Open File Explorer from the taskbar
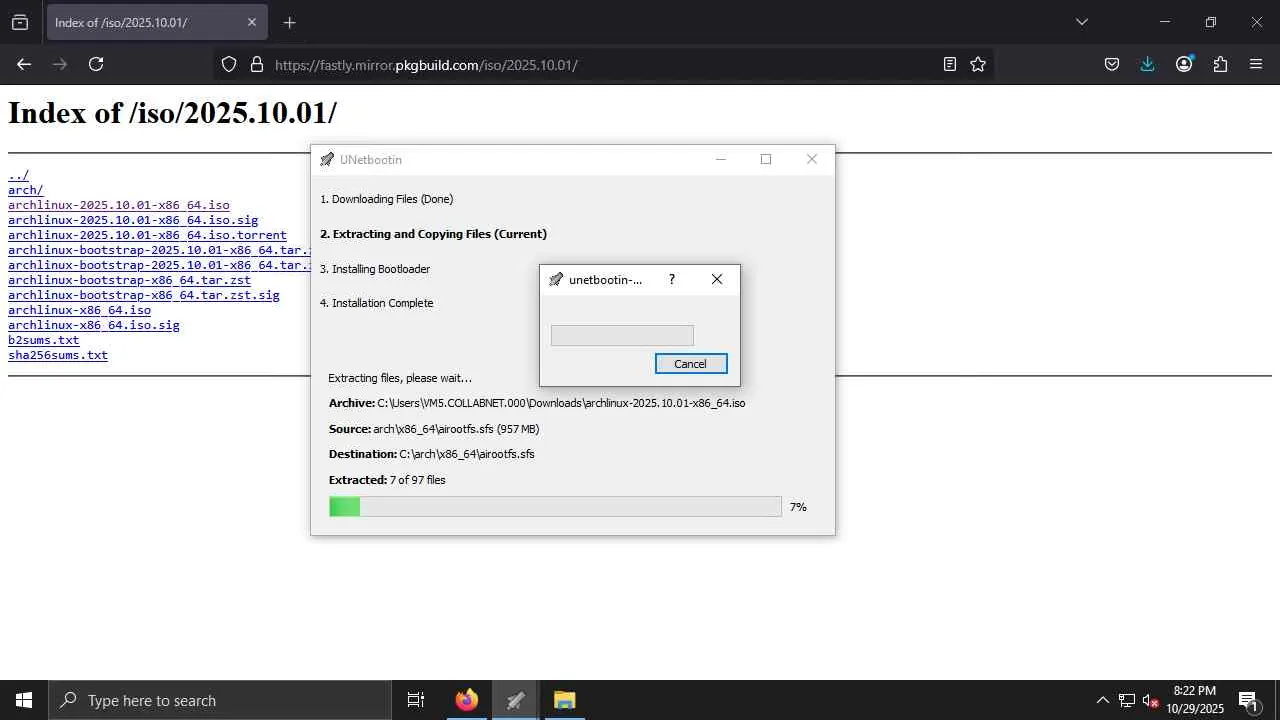Image resolution: width=1280 pixels, height=720 pixels. pyautogui.click(x=564, y=700)
